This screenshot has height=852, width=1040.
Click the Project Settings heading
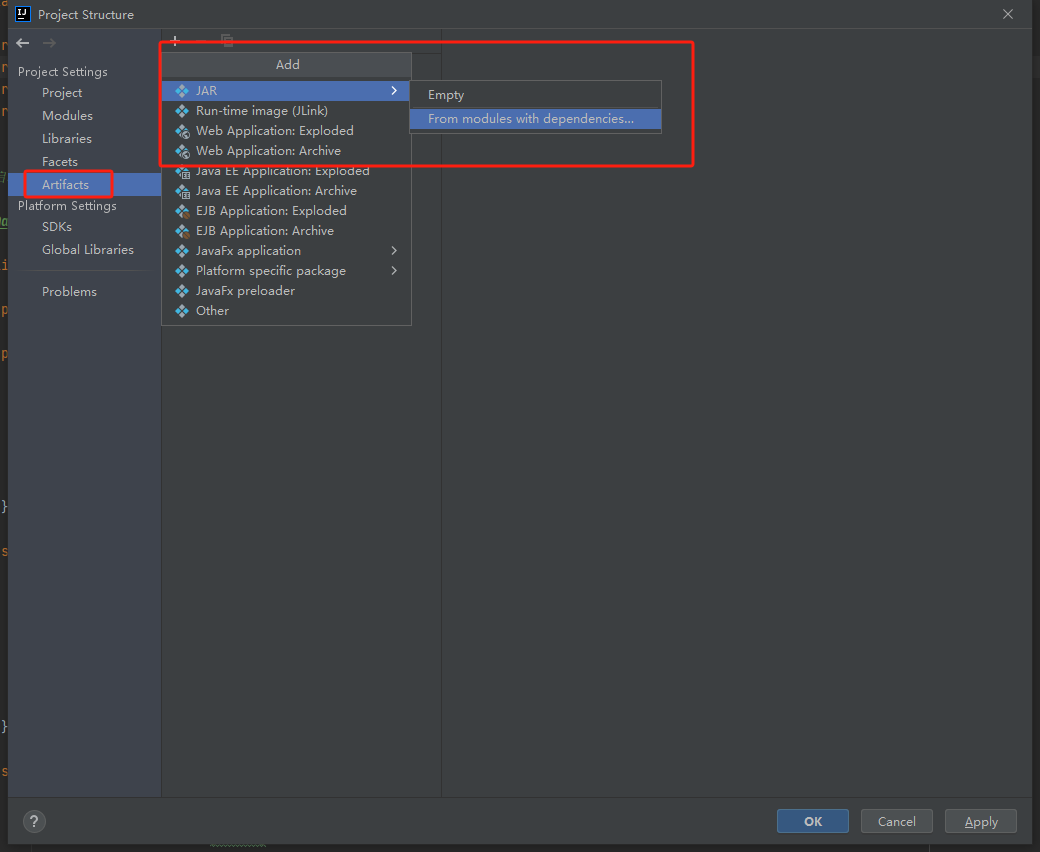pos(62,72)
